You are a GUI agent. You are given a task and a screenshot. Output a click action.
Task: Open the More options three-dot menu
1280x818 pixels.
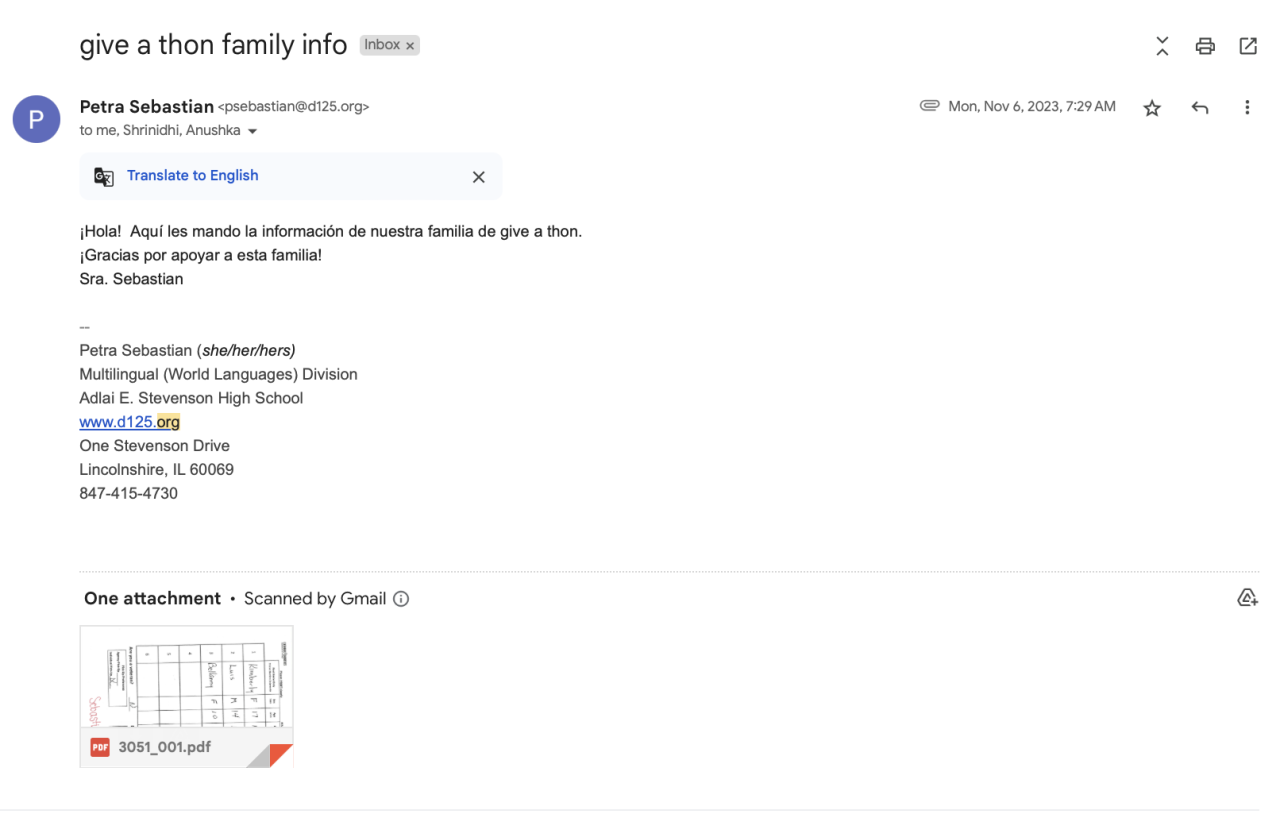1247,108
